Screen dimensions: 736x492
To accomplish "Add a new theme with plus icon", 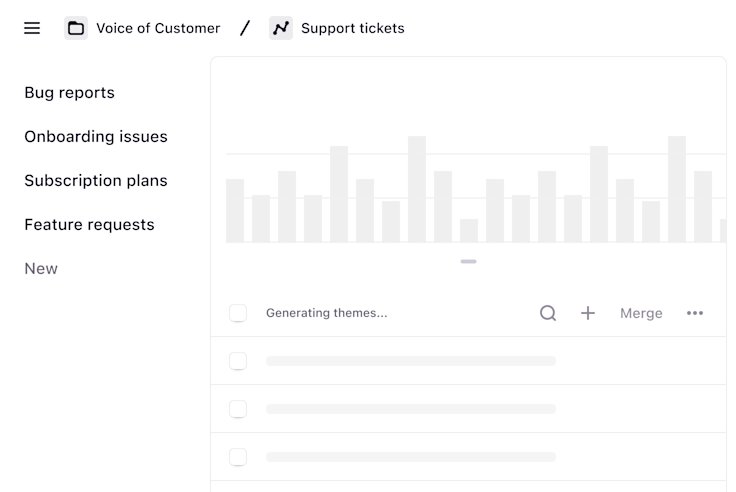I will pyautogui.click(x=588, y=313).
